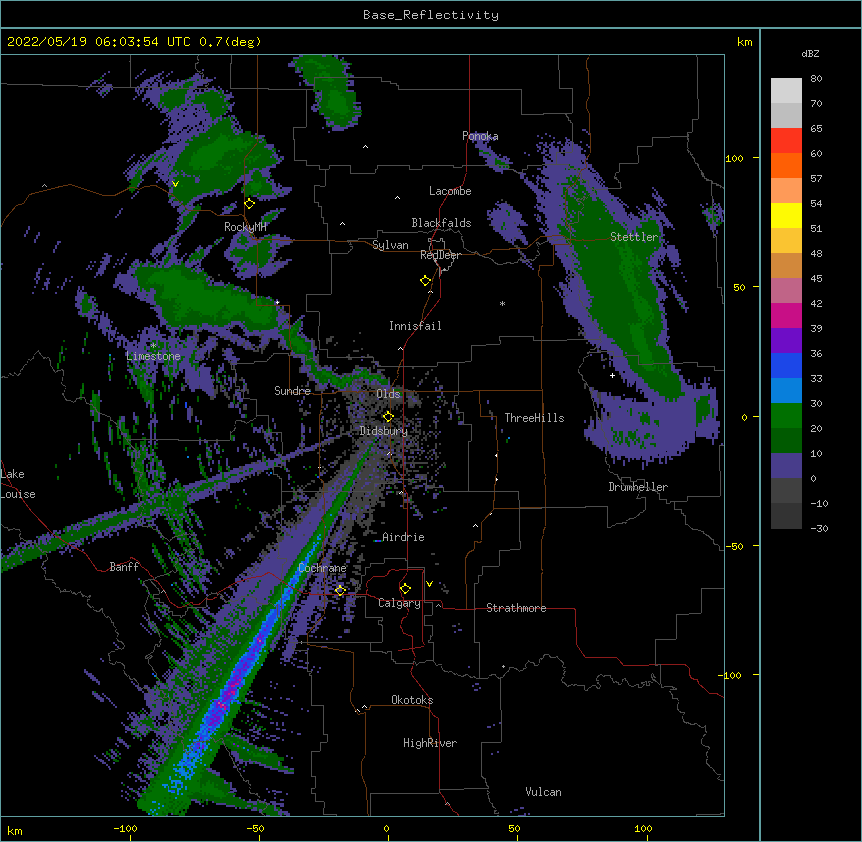Click the yellow diamond marker below Cochrane
This screenshot has height=842, width=862.
(x=340, y=591)
